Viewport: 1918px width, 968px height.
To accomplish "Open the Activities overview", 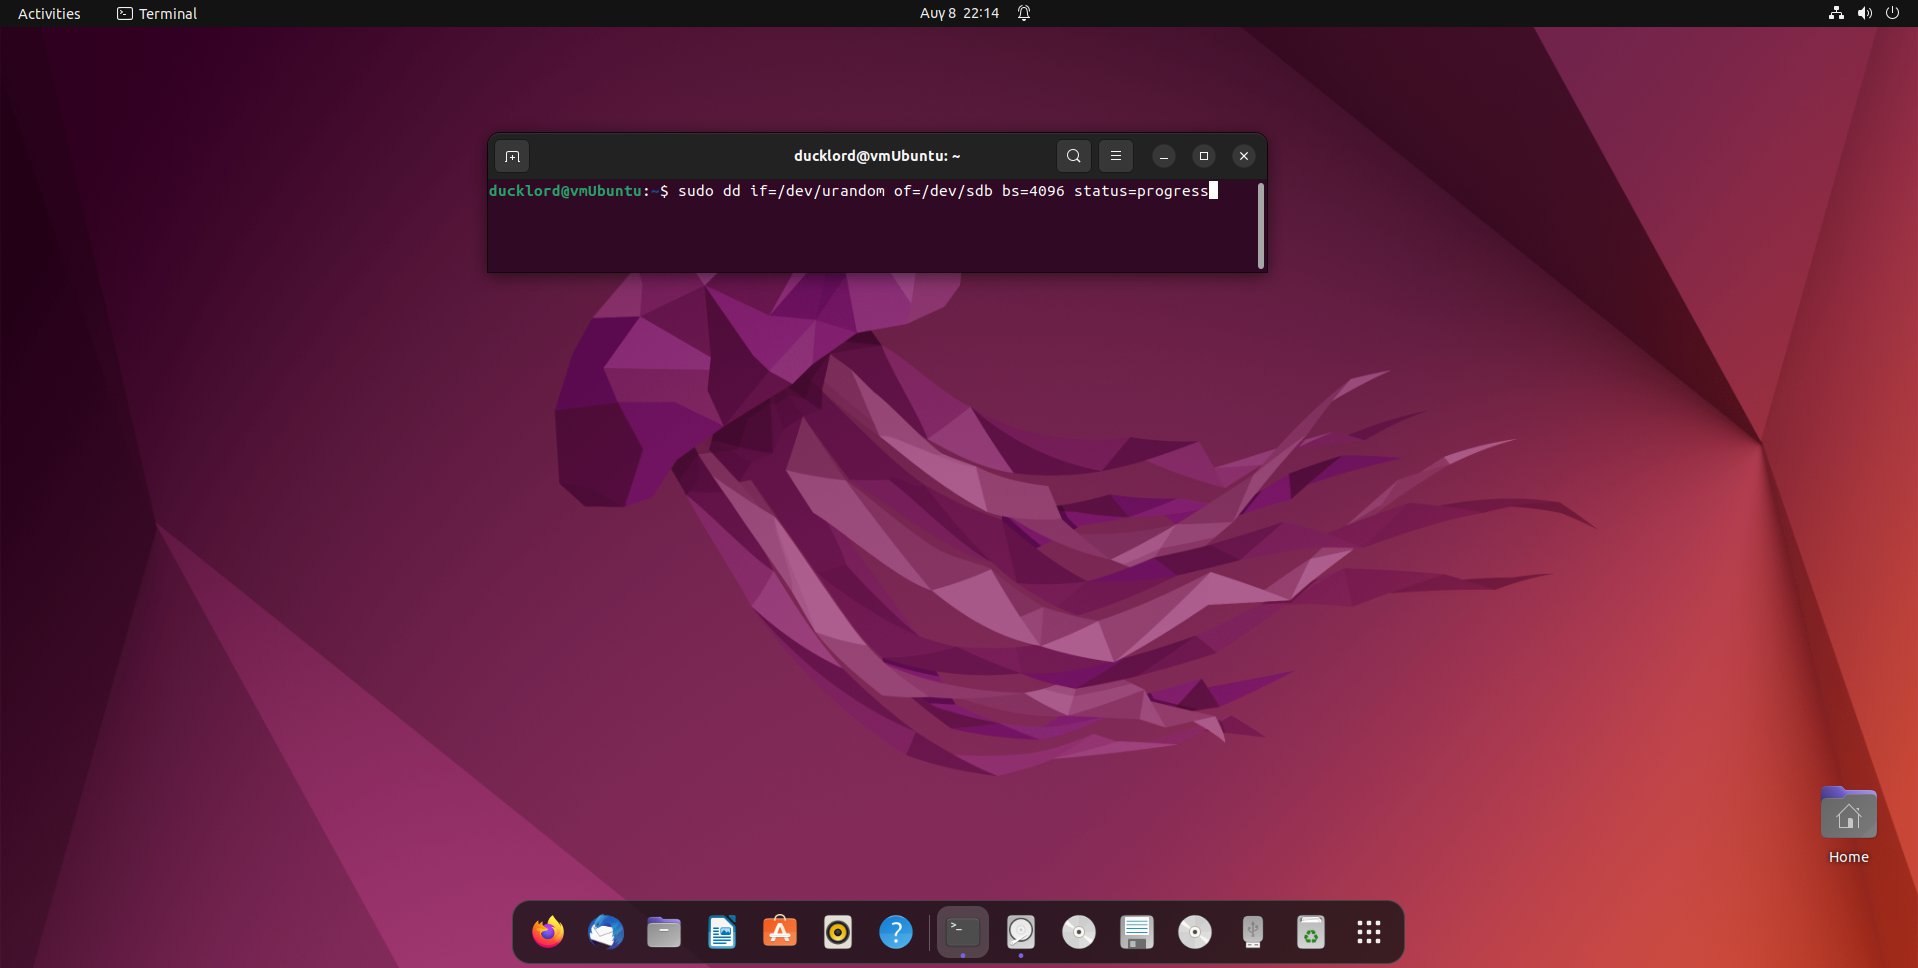I will click(49, 14).
